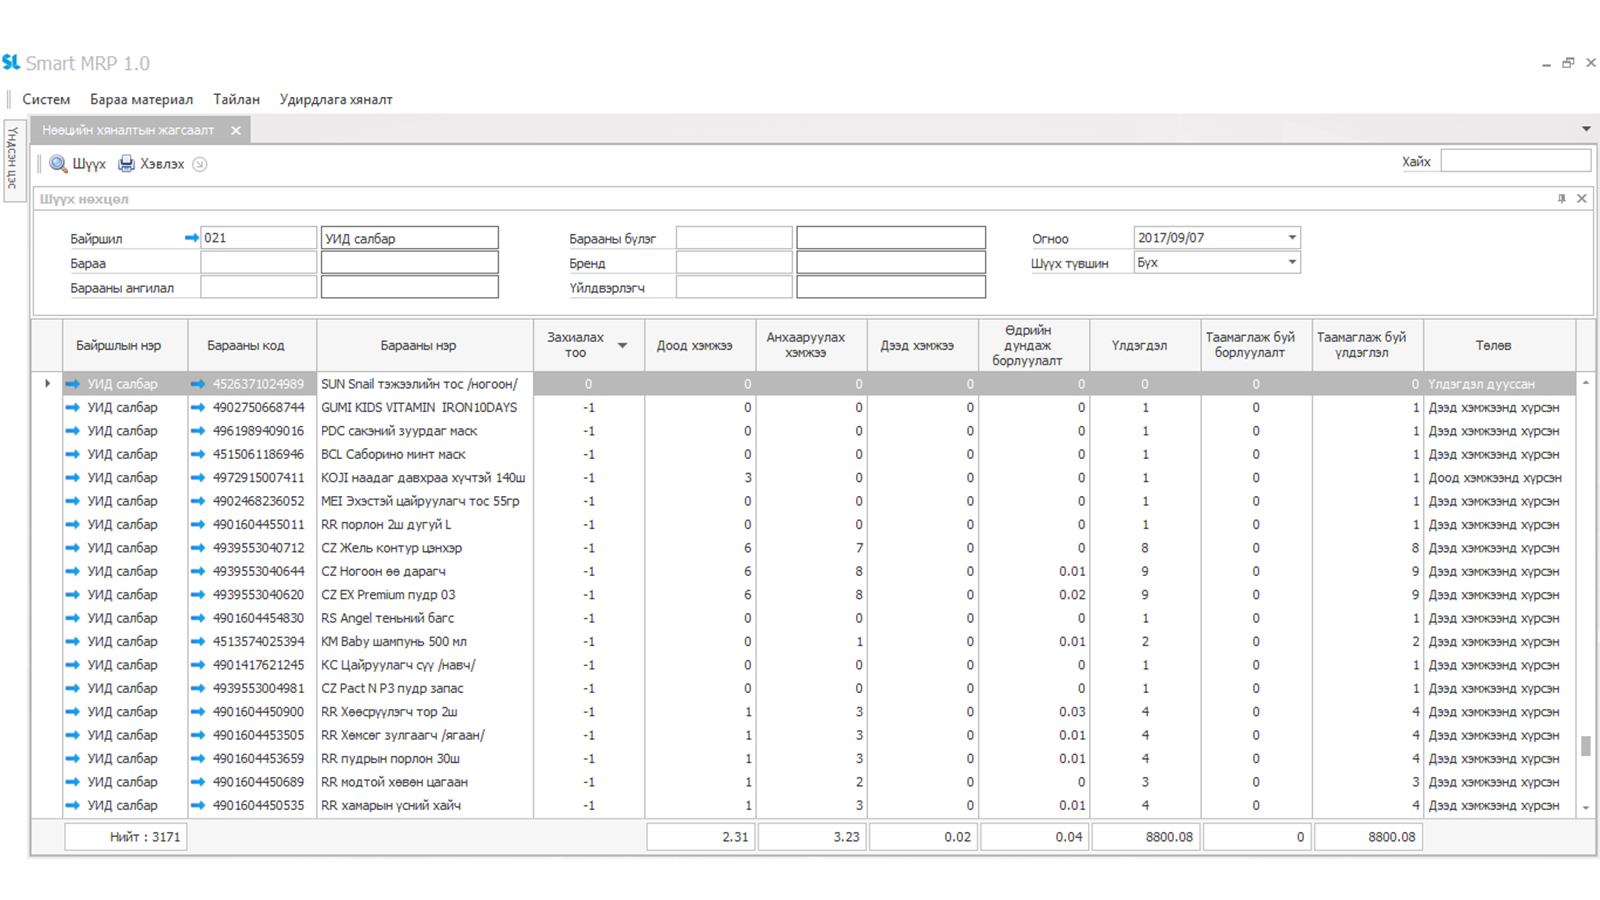Image resolution: width=1600 pixels, height=900 pixels.
Task: Click the Үйлдвэрлэгч name field
Action: pyautogui.click(x=891, y=287)
